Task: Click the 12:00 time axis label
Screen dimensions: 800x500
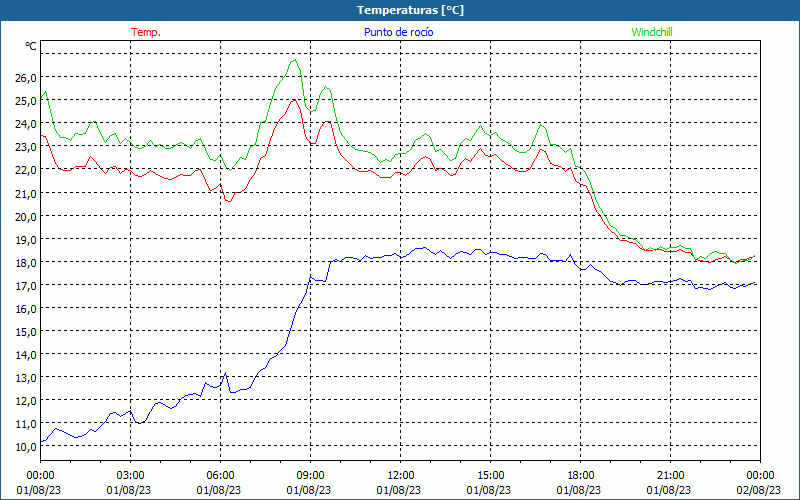Action: tap(401, 476)
